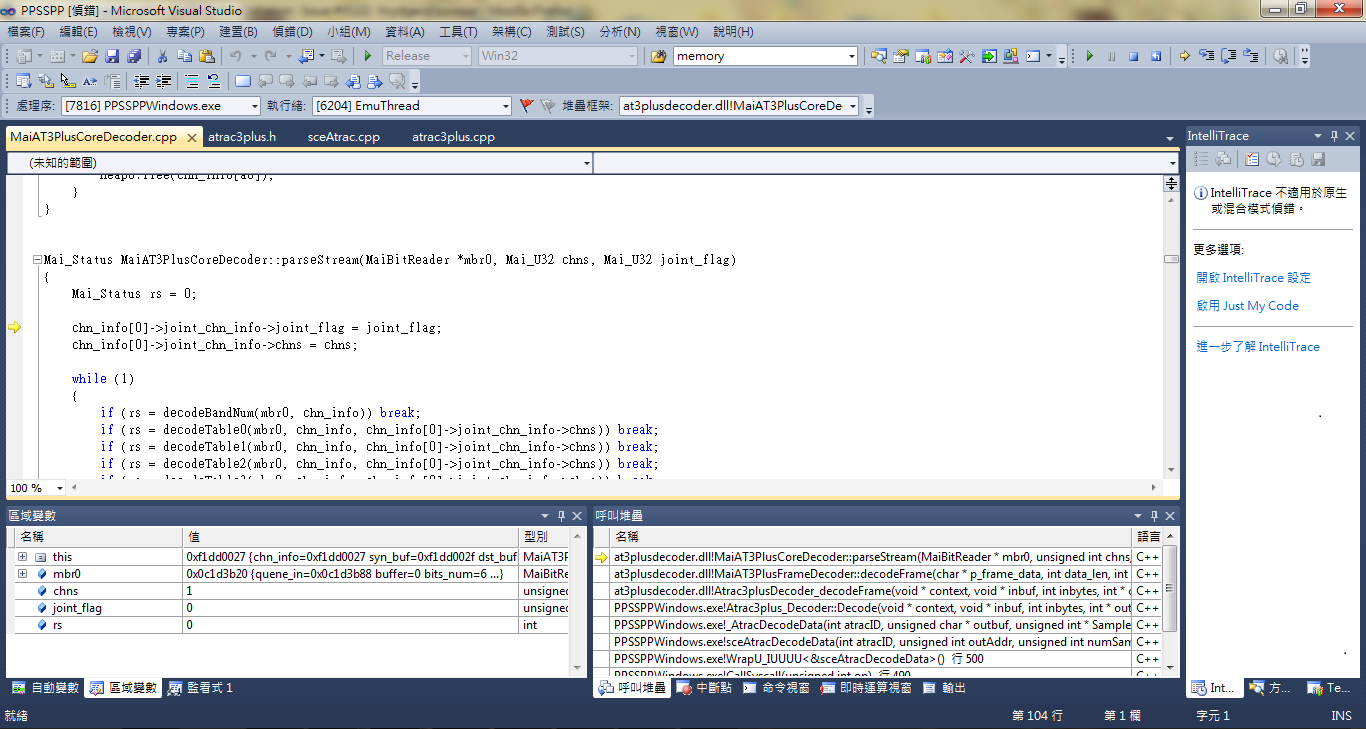This screenshot has height=729, width=1366.
Task: Switch to the atrac3plus.h tab
Action: [x=242, y=137]
